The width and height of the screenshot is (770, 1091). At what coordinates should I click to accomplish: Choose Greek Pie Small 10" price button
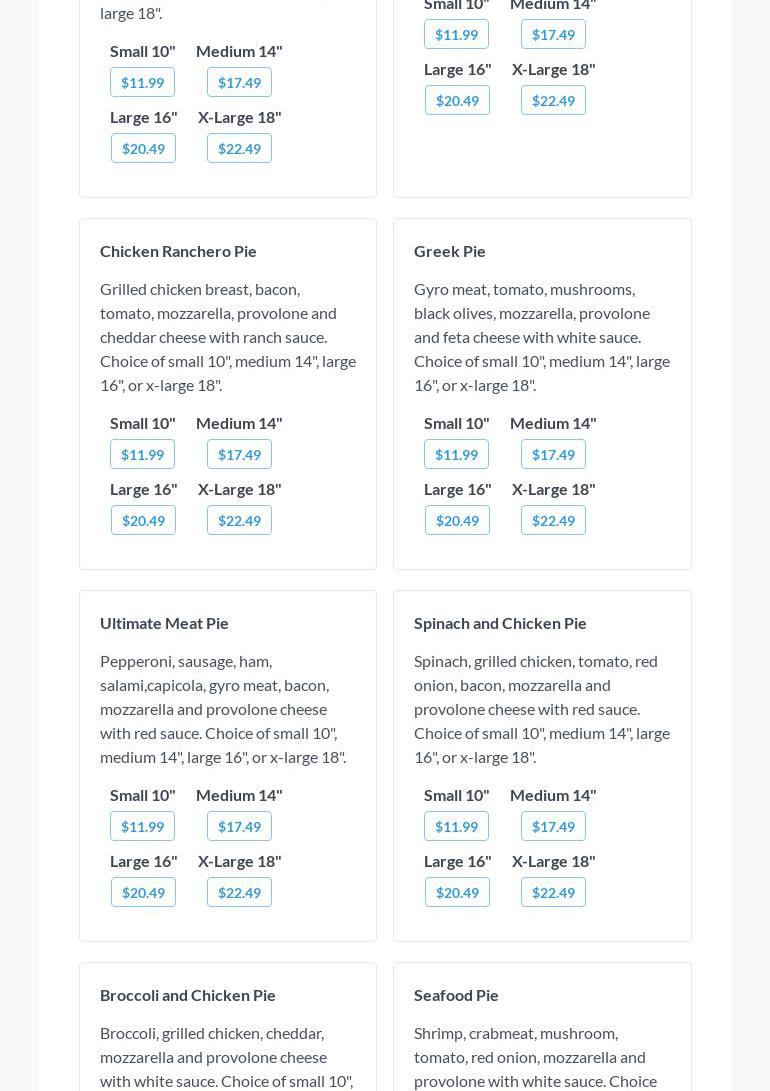(x=456, y=454)
